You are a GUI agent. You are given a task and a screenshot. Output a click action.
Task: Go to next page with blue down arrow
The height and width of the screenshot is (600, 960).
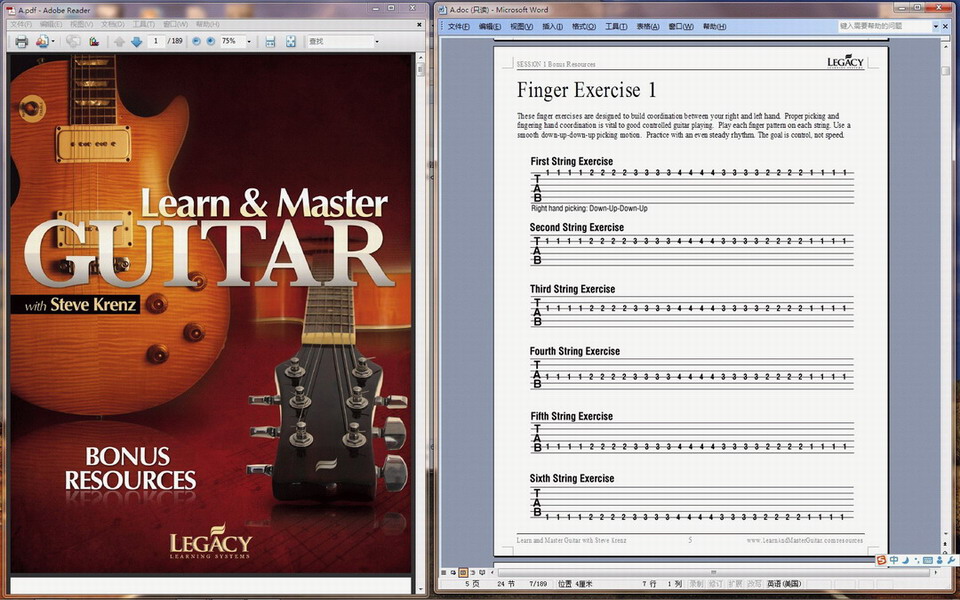[x=136, y=42]
